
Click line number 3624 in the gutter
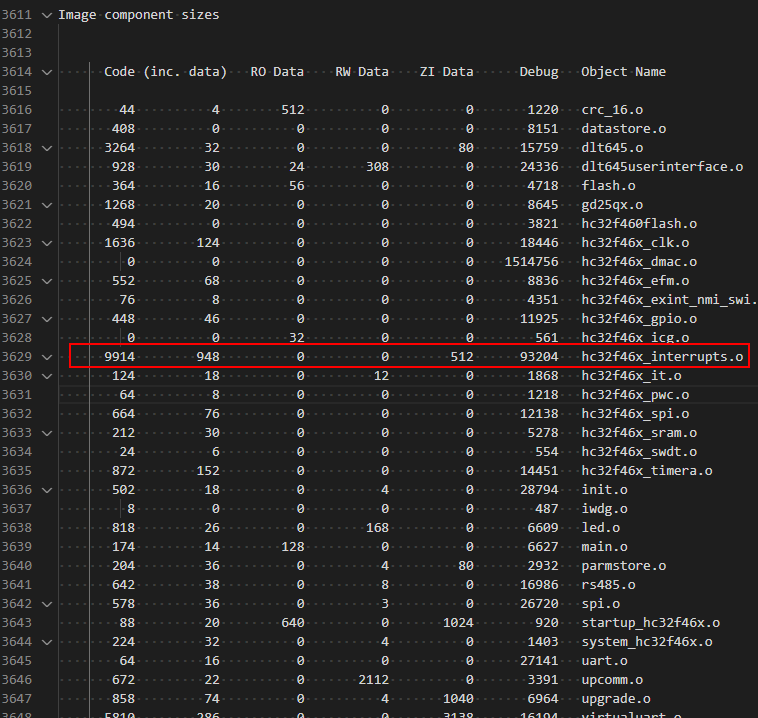(x=17, y=262)
